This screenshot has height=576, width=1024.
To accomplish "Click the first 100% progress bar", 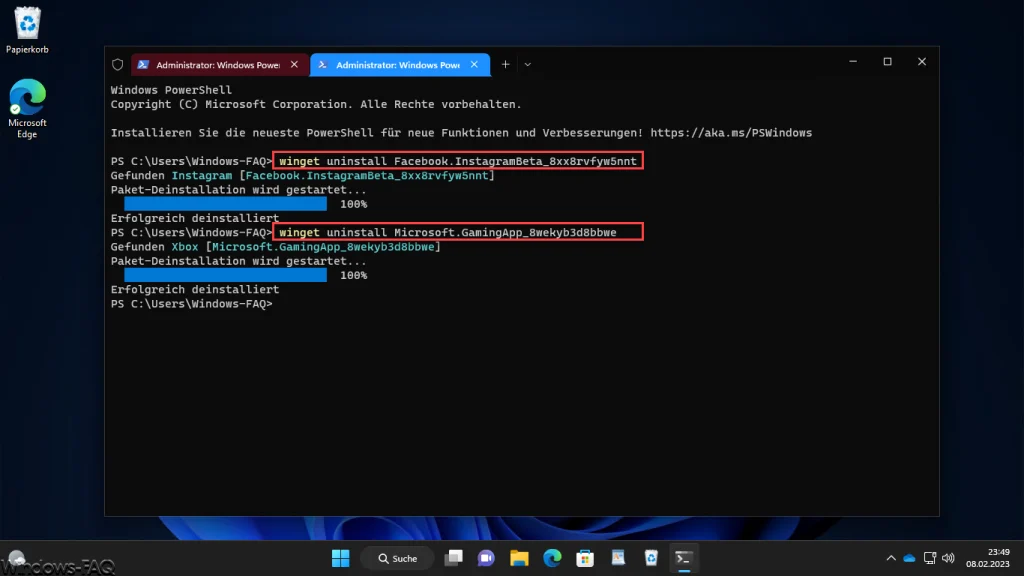I will pyautogui.click(x=225, y=204).
